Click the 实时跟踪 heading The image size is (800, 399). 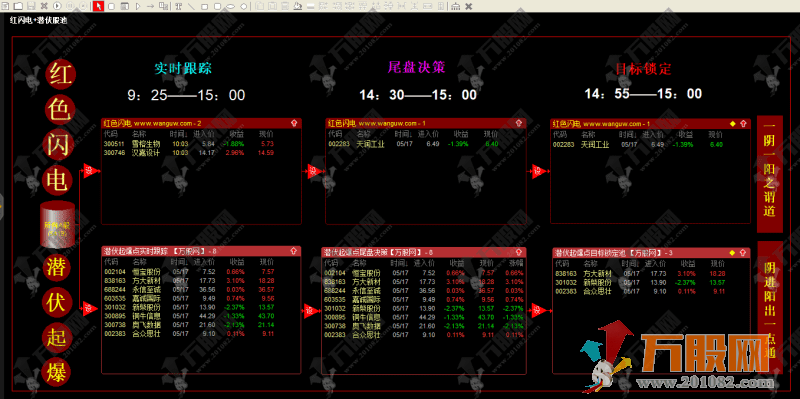(x=183, y=68)
